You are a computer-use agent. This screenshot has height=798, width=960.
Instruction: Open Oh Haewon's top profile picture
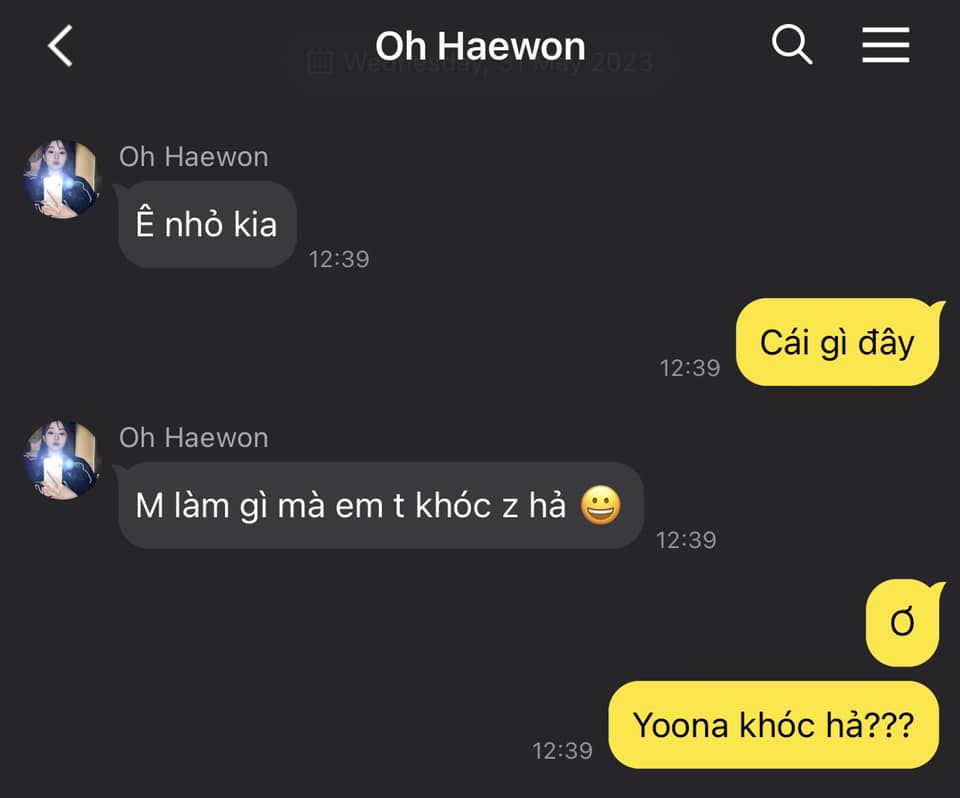pos(61,178)
